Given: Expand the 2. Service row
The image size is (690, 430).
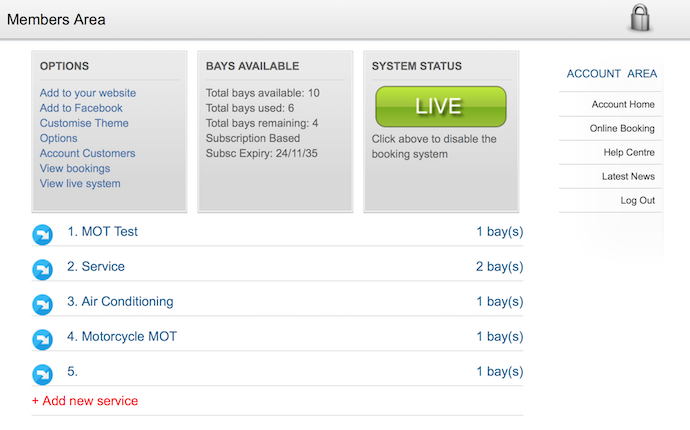Looking at the screenshot, I should (x=96, y=267).
